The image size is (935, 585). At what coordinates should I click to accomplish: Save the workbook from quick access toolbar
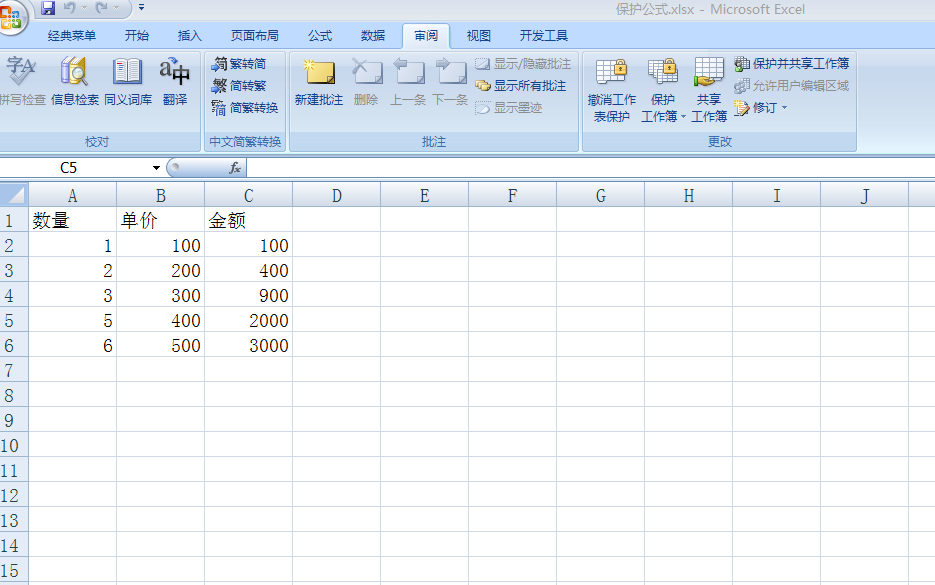pos(48,8)
